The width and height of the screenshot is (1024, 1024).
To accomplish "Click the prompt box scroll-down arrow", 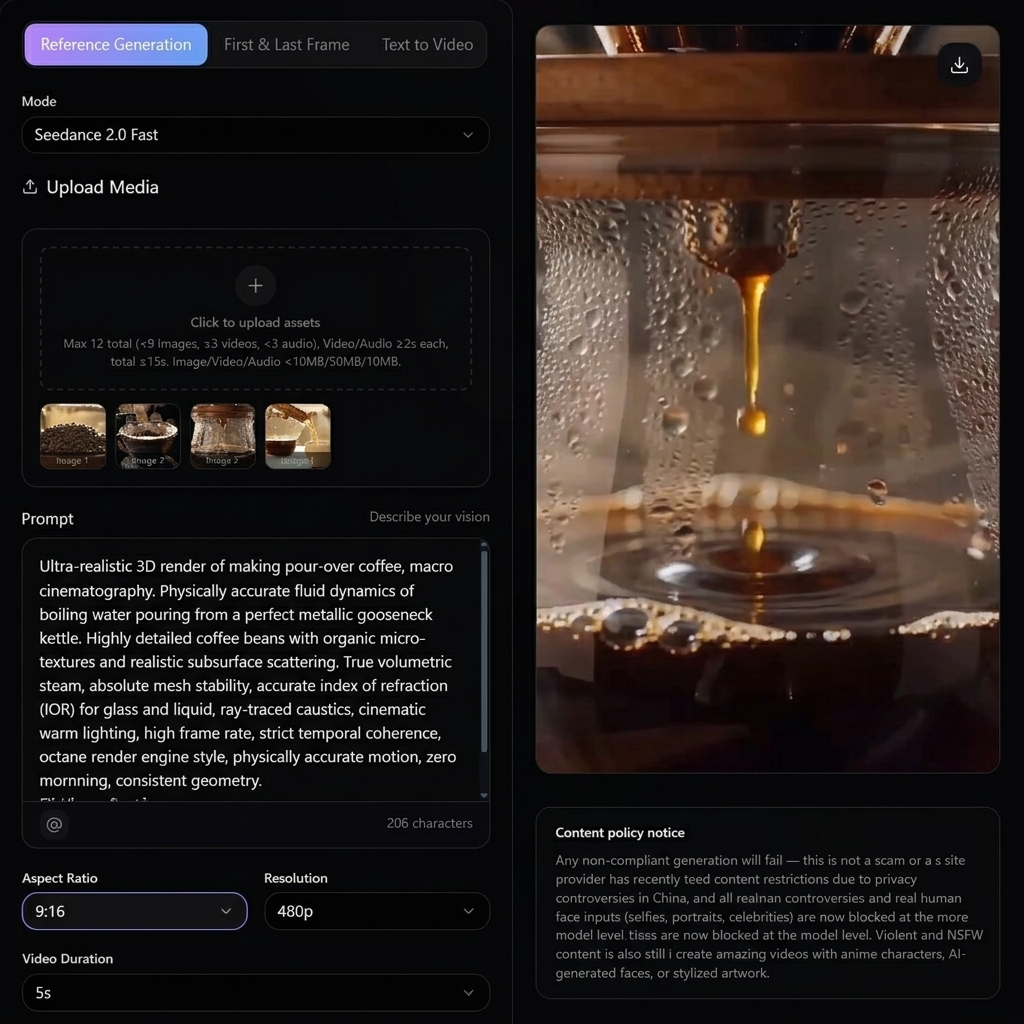I will pos(485,795).
